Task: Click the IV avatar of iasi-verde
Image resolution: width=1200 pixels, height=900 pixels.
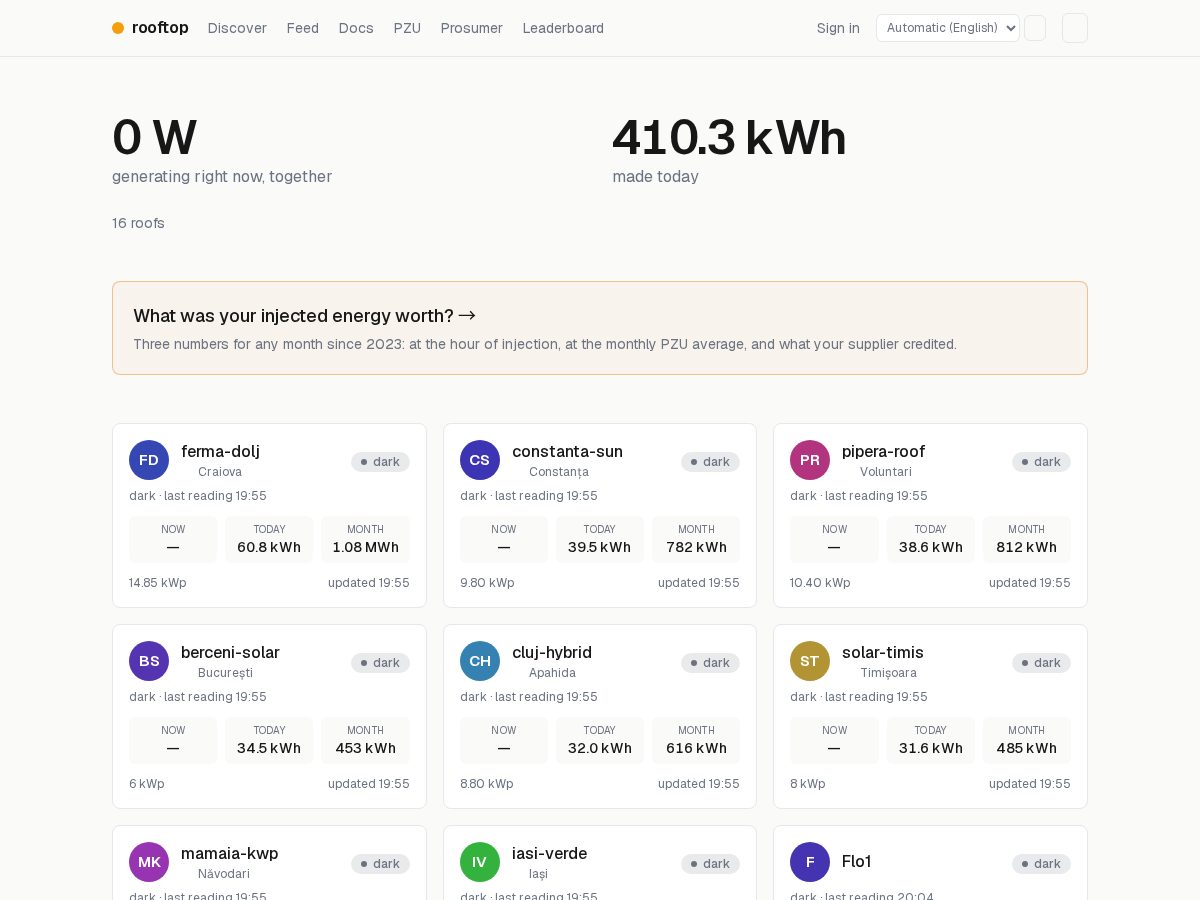Action: (x=480, y=862)
